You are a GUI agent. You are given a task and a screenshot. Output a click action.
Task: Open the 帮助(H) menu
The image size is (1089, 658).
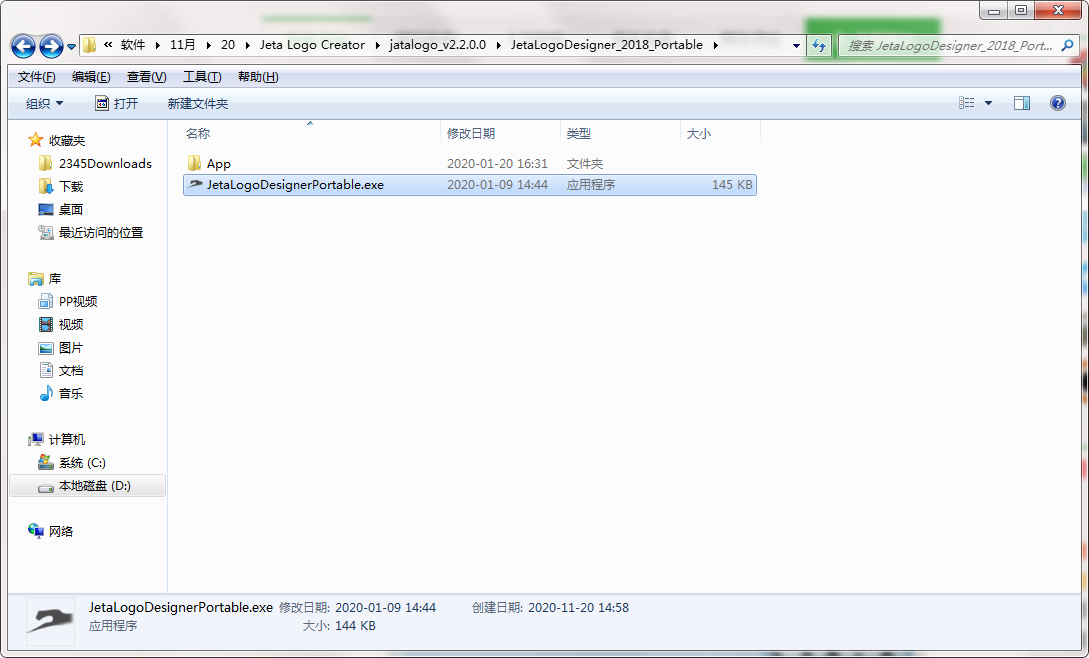(258, 76)
